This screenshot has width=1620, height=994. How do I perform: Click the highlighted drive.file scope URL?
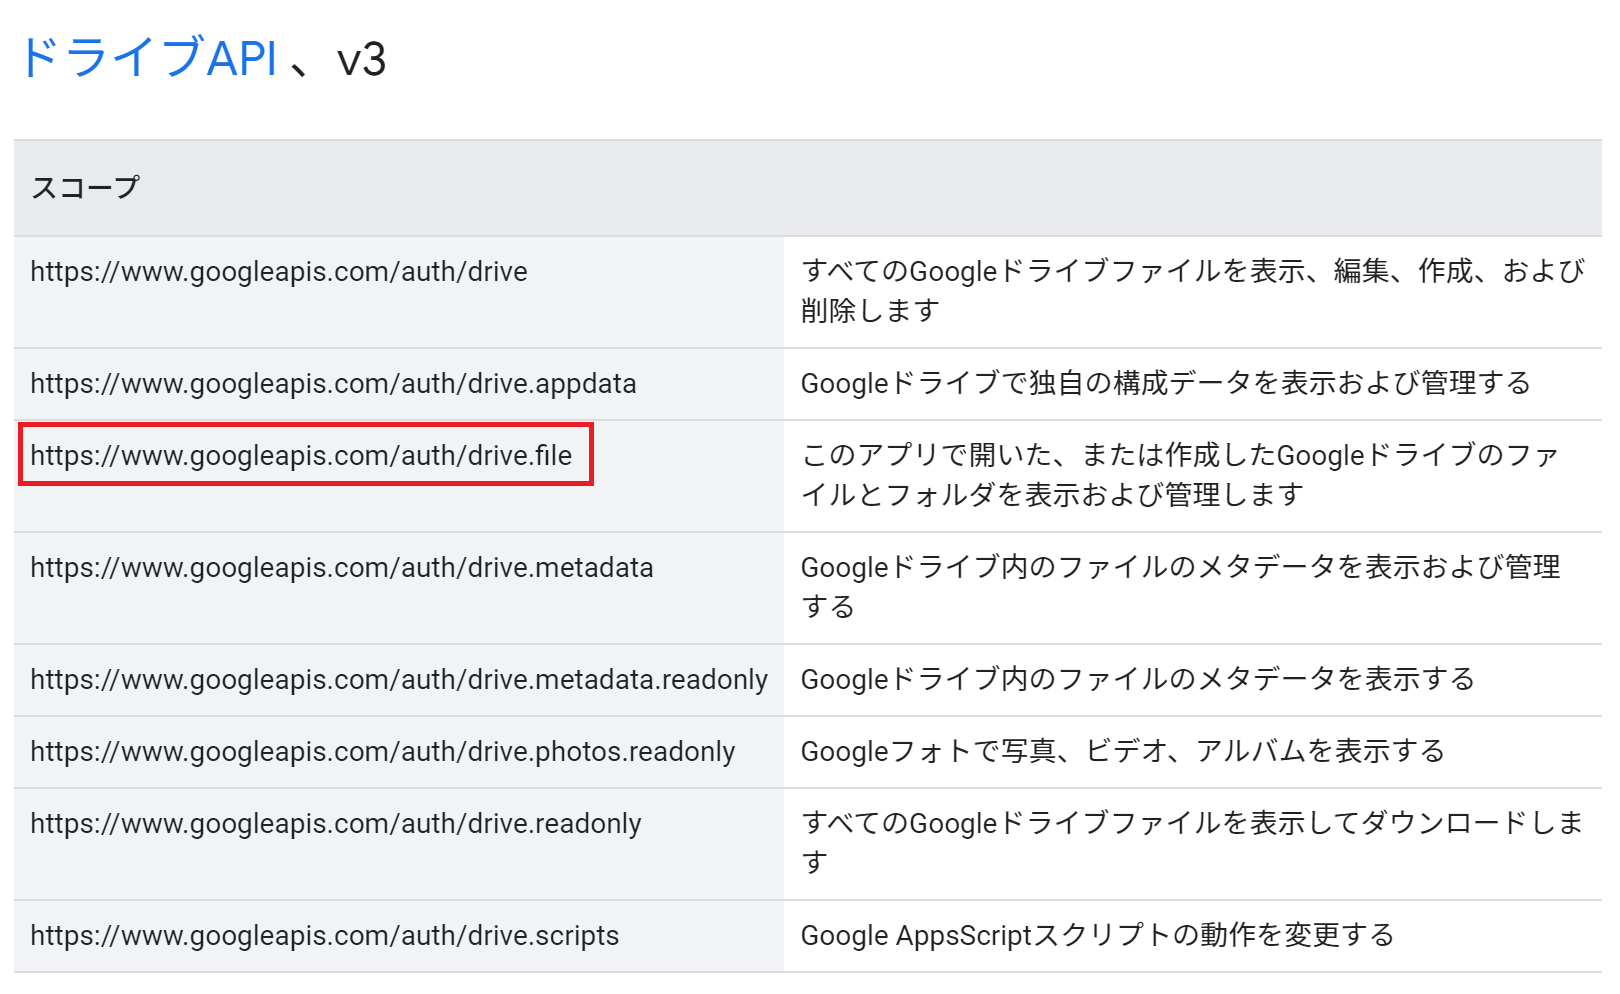301,456
